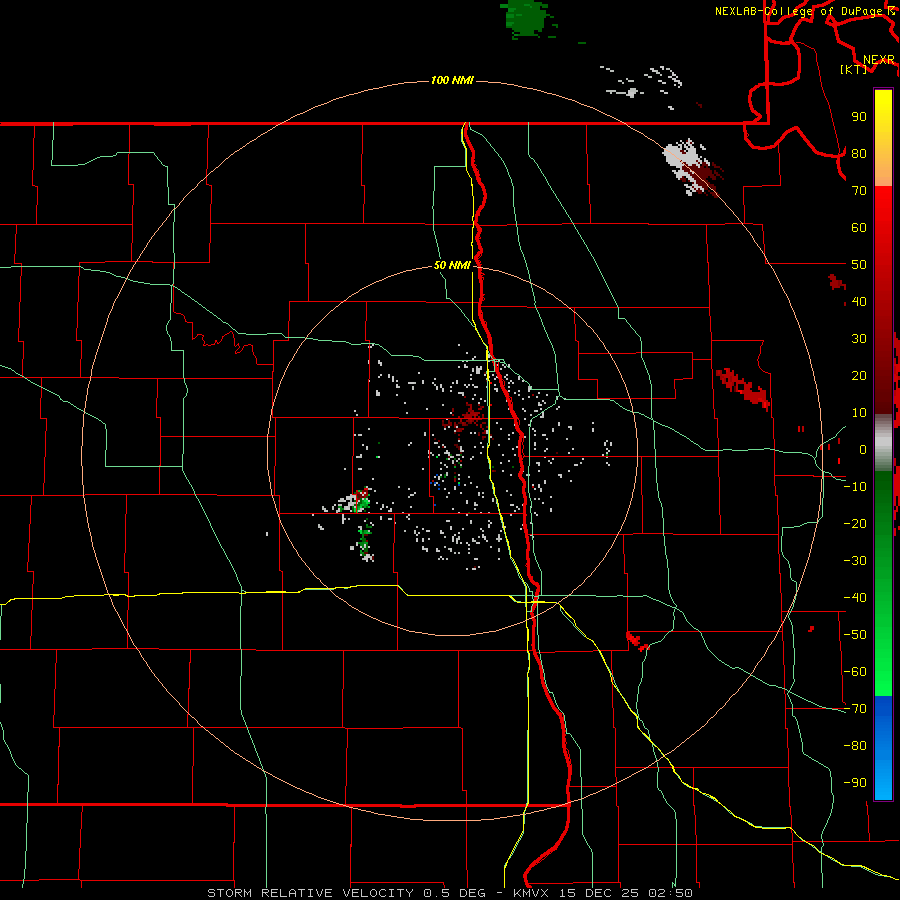
Task: Click the 70 value on the velocity scale
Action: [859, 191]
